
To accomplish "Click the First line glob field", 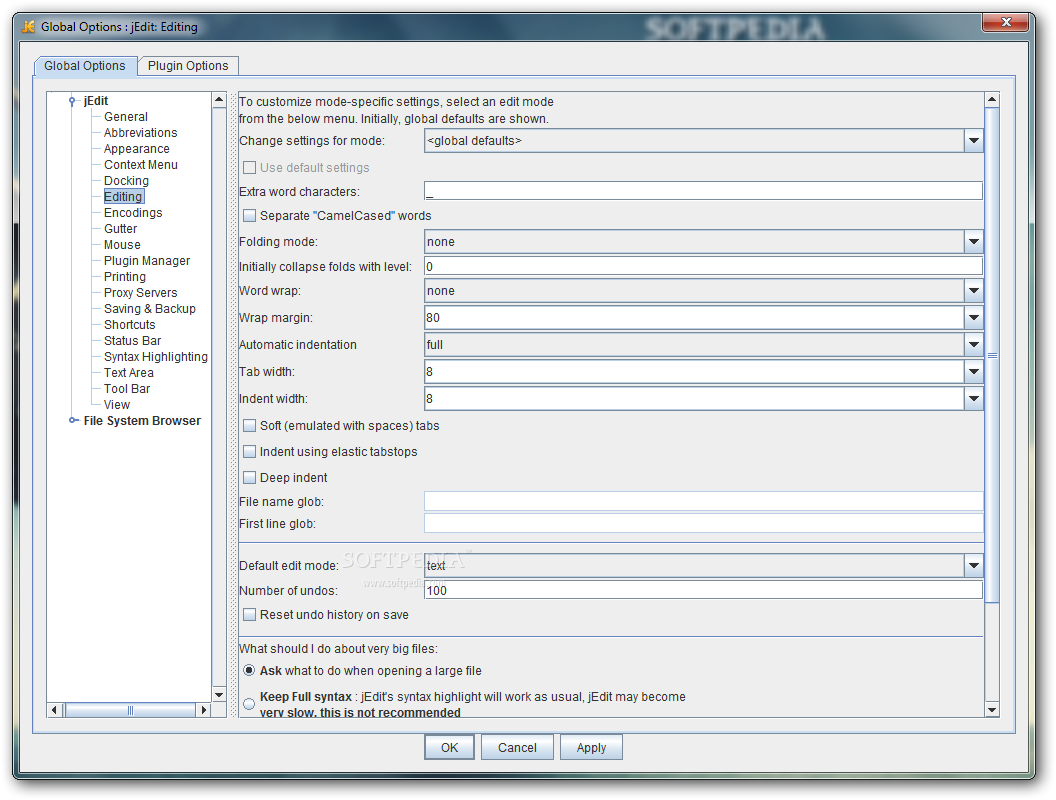I will [x=703, y=523].
